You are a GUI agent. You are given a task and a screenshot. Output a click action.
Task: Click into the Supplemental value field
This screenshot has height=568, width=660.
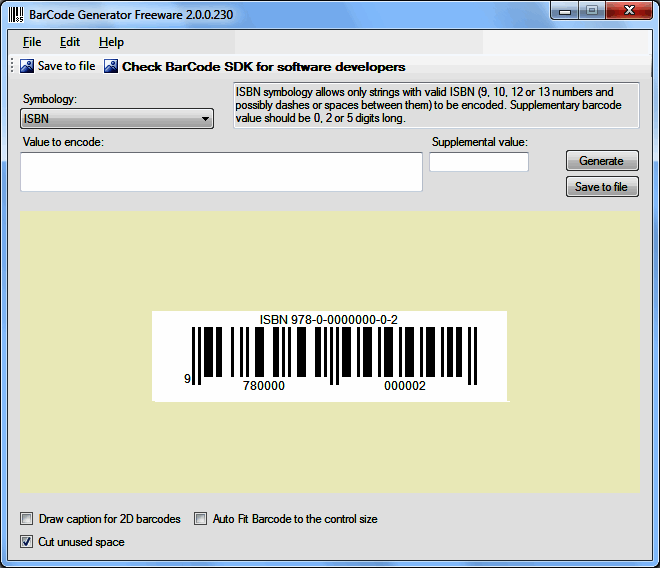(x=479, y=162)
